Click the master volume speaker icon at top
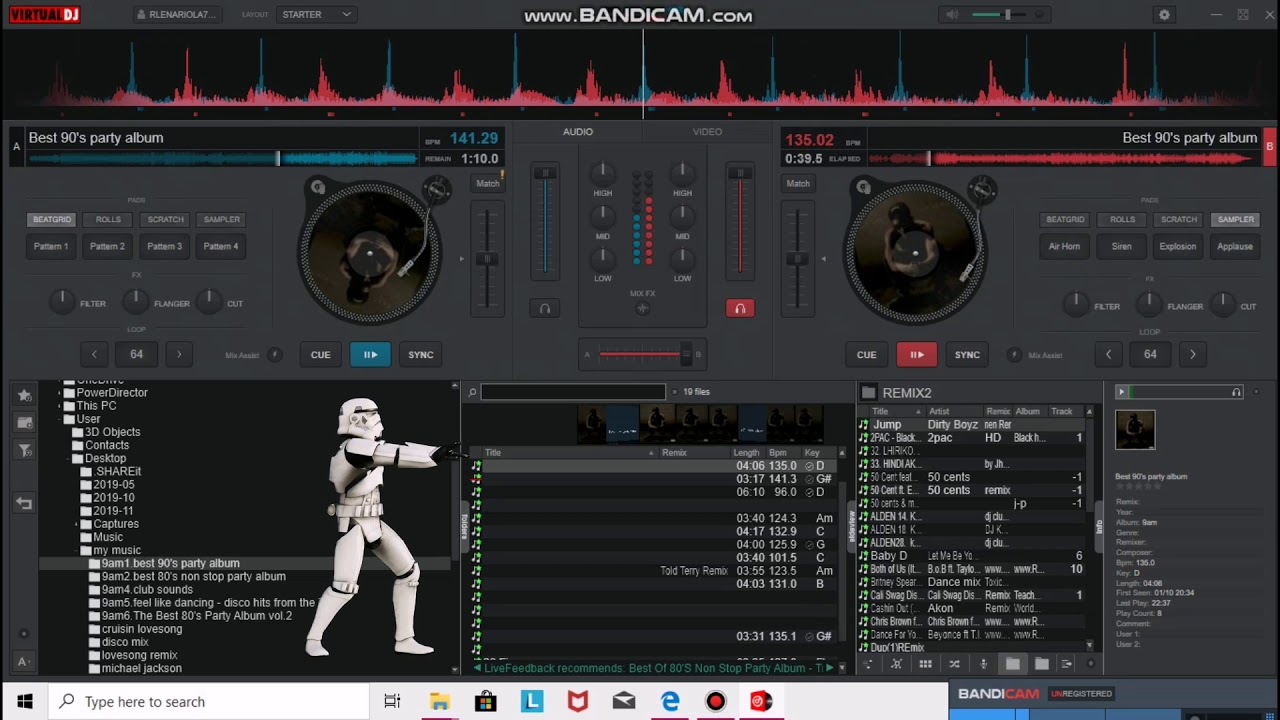 (x=953, y=15)
